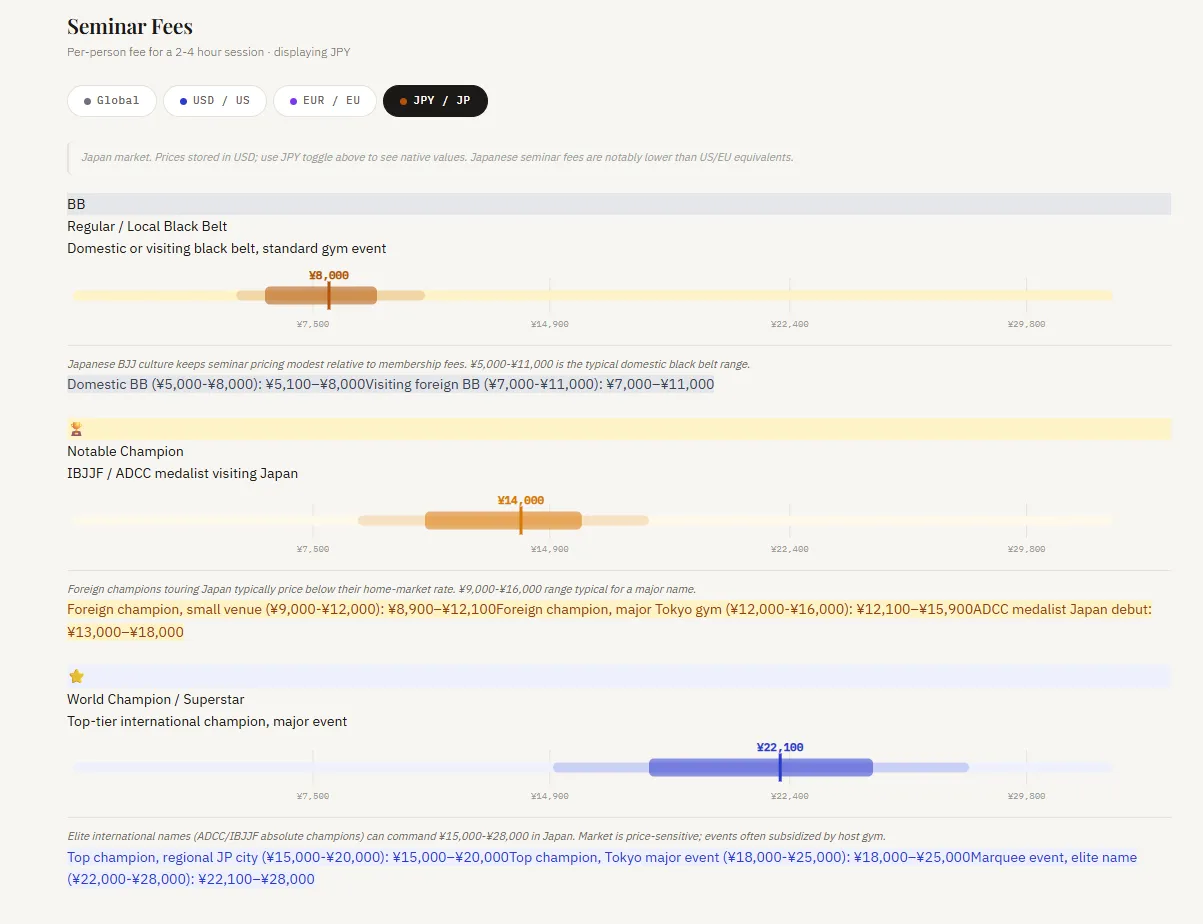Click the ¥14,000 median marker label
This screenshot has height=924, width=1203.
point(521,500)
